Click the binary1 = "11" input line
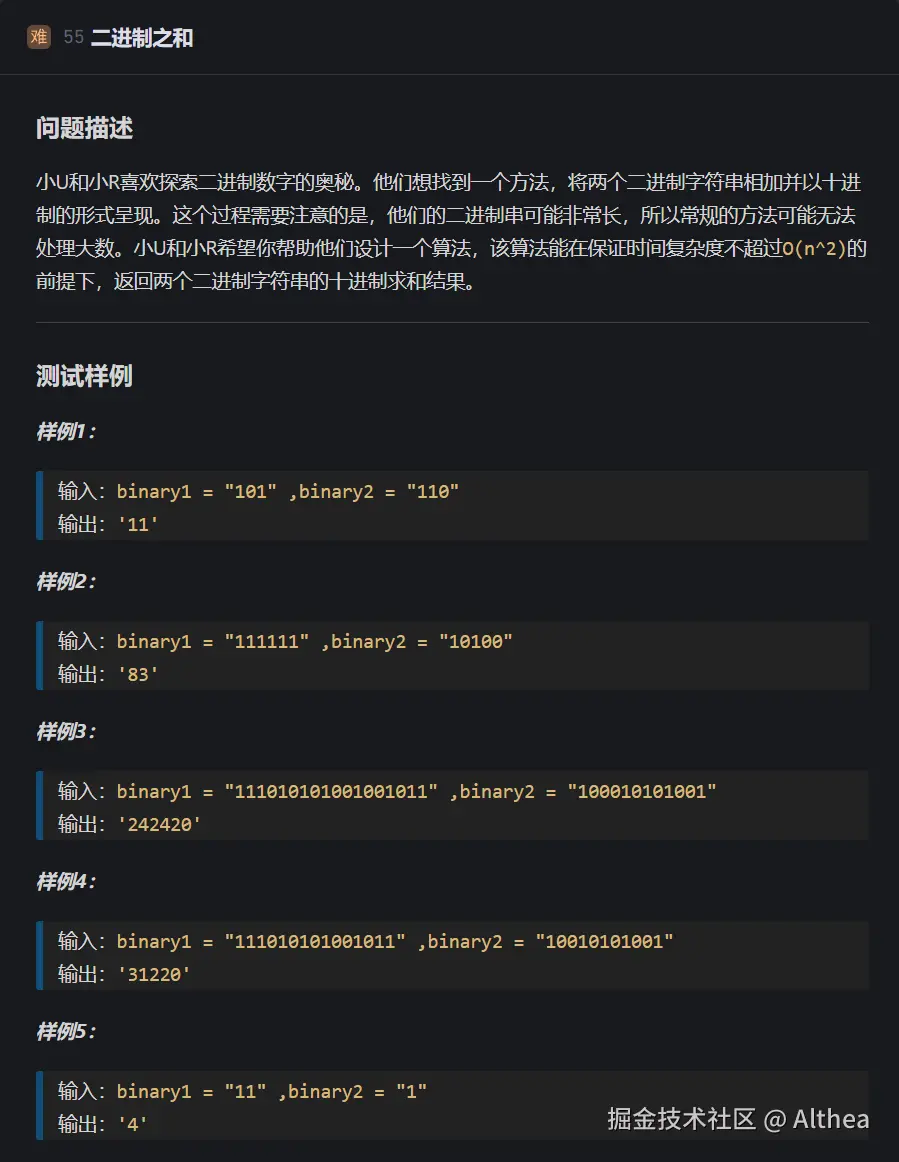 click(242, 1091)
